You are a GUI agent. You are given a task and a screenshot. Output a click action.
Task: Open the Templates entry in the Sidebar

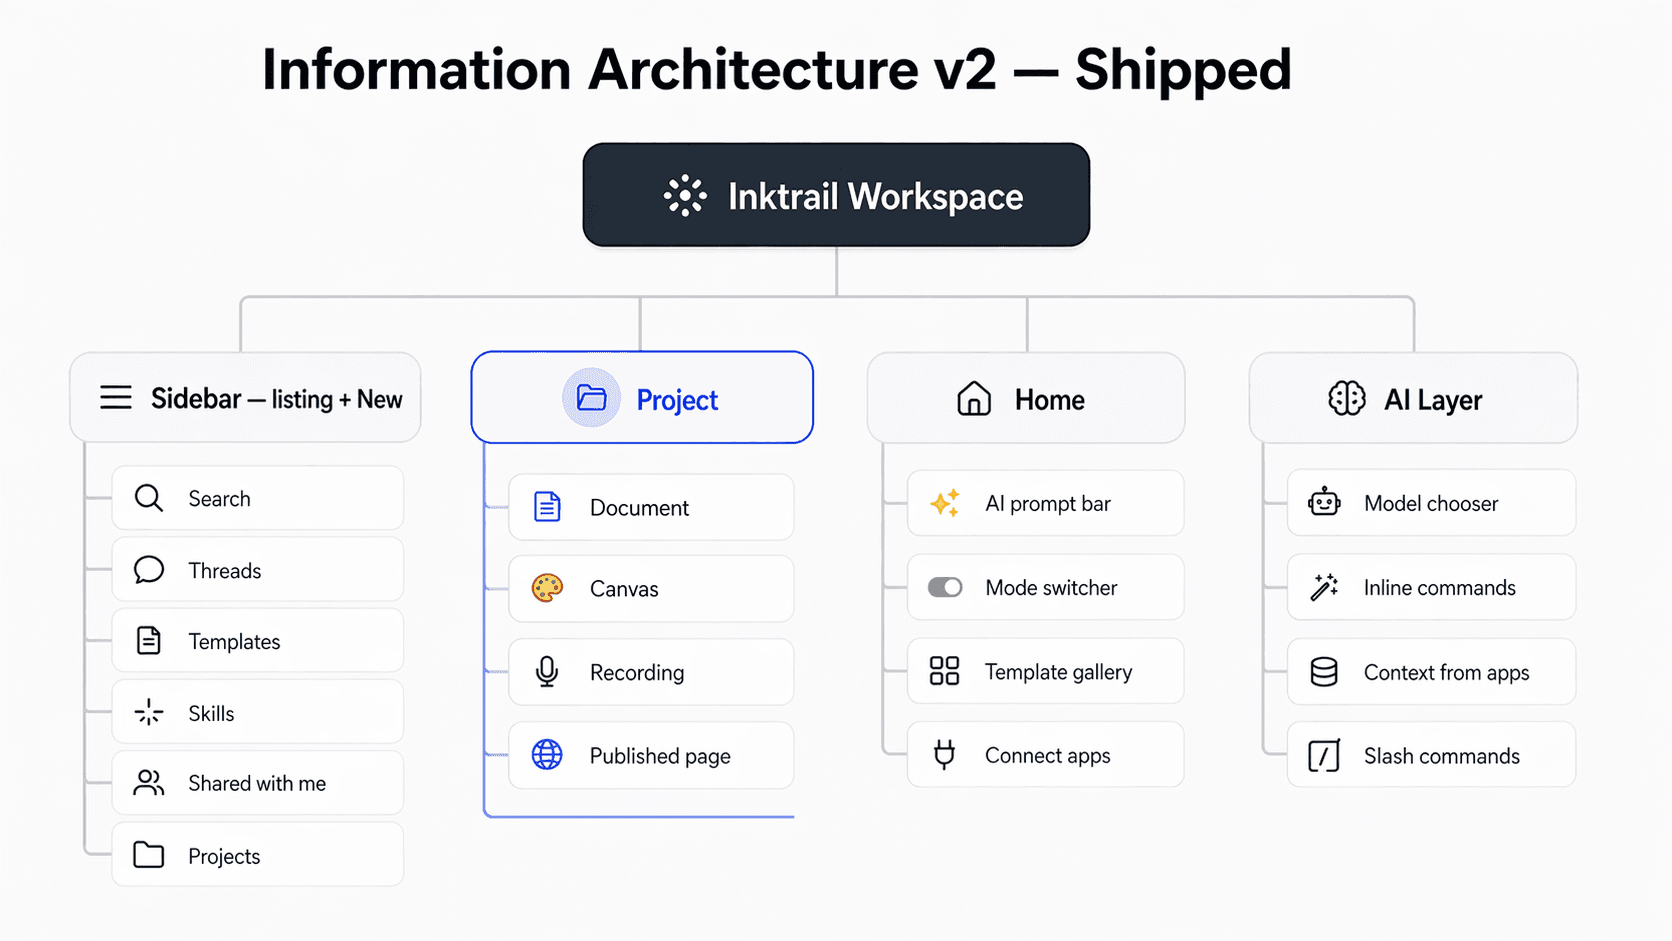258,641
